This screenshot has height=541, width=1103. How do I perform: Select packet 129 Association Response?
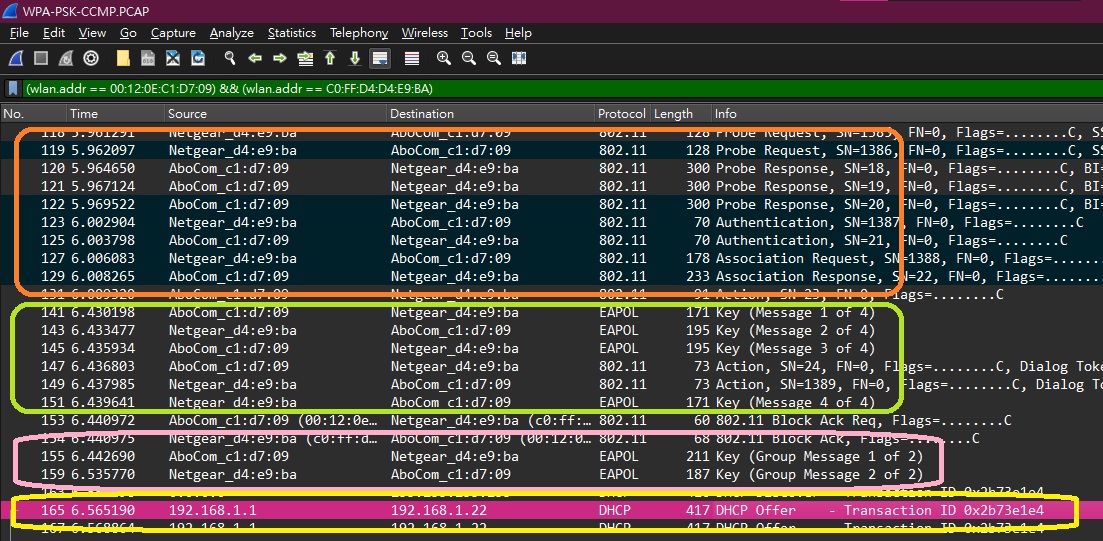click(x=552, y=276)
